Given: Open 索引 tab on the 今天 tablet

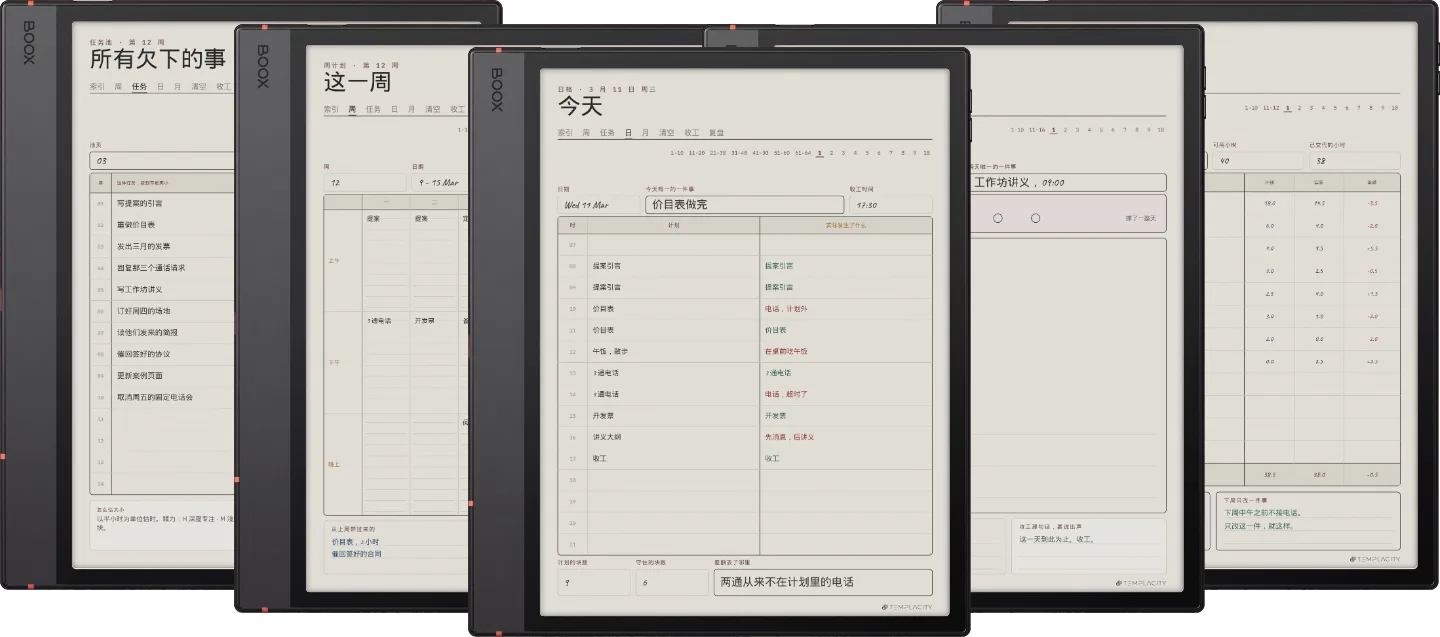Looking at the screenshot, I should (x=565, y=132).
